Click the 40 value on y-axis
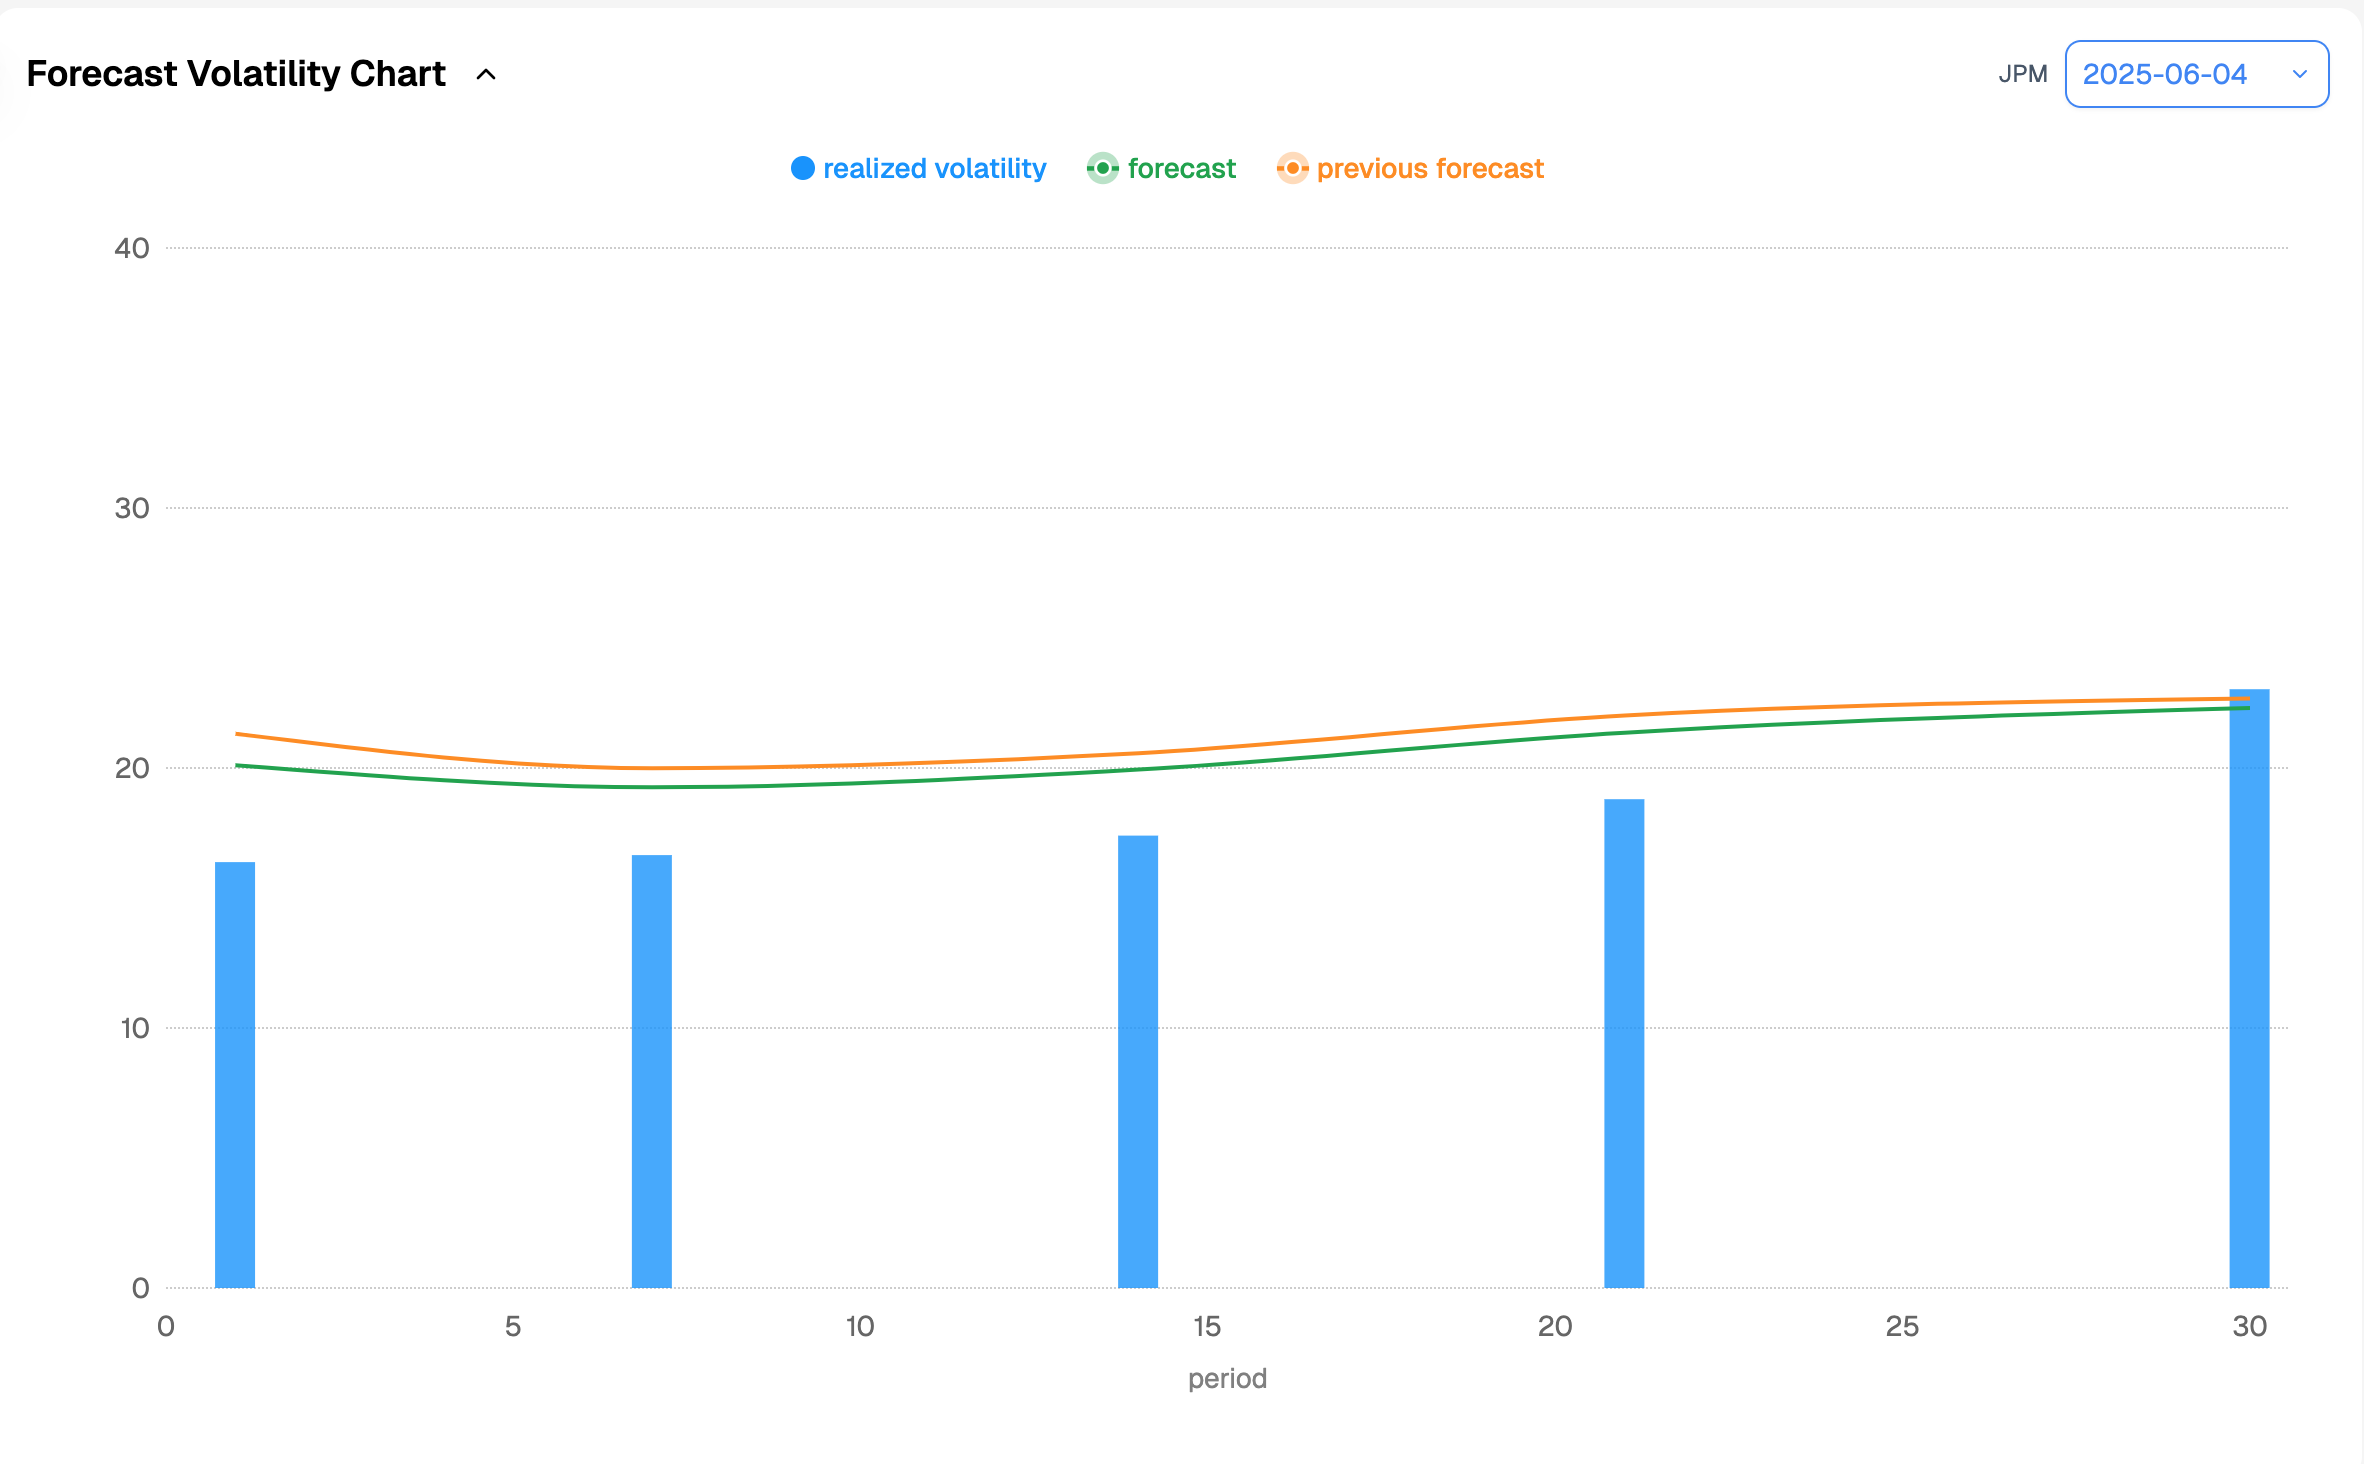The width and height of the screenshot is (2364, 1464). pyautogui.click(x=132, y=248)
